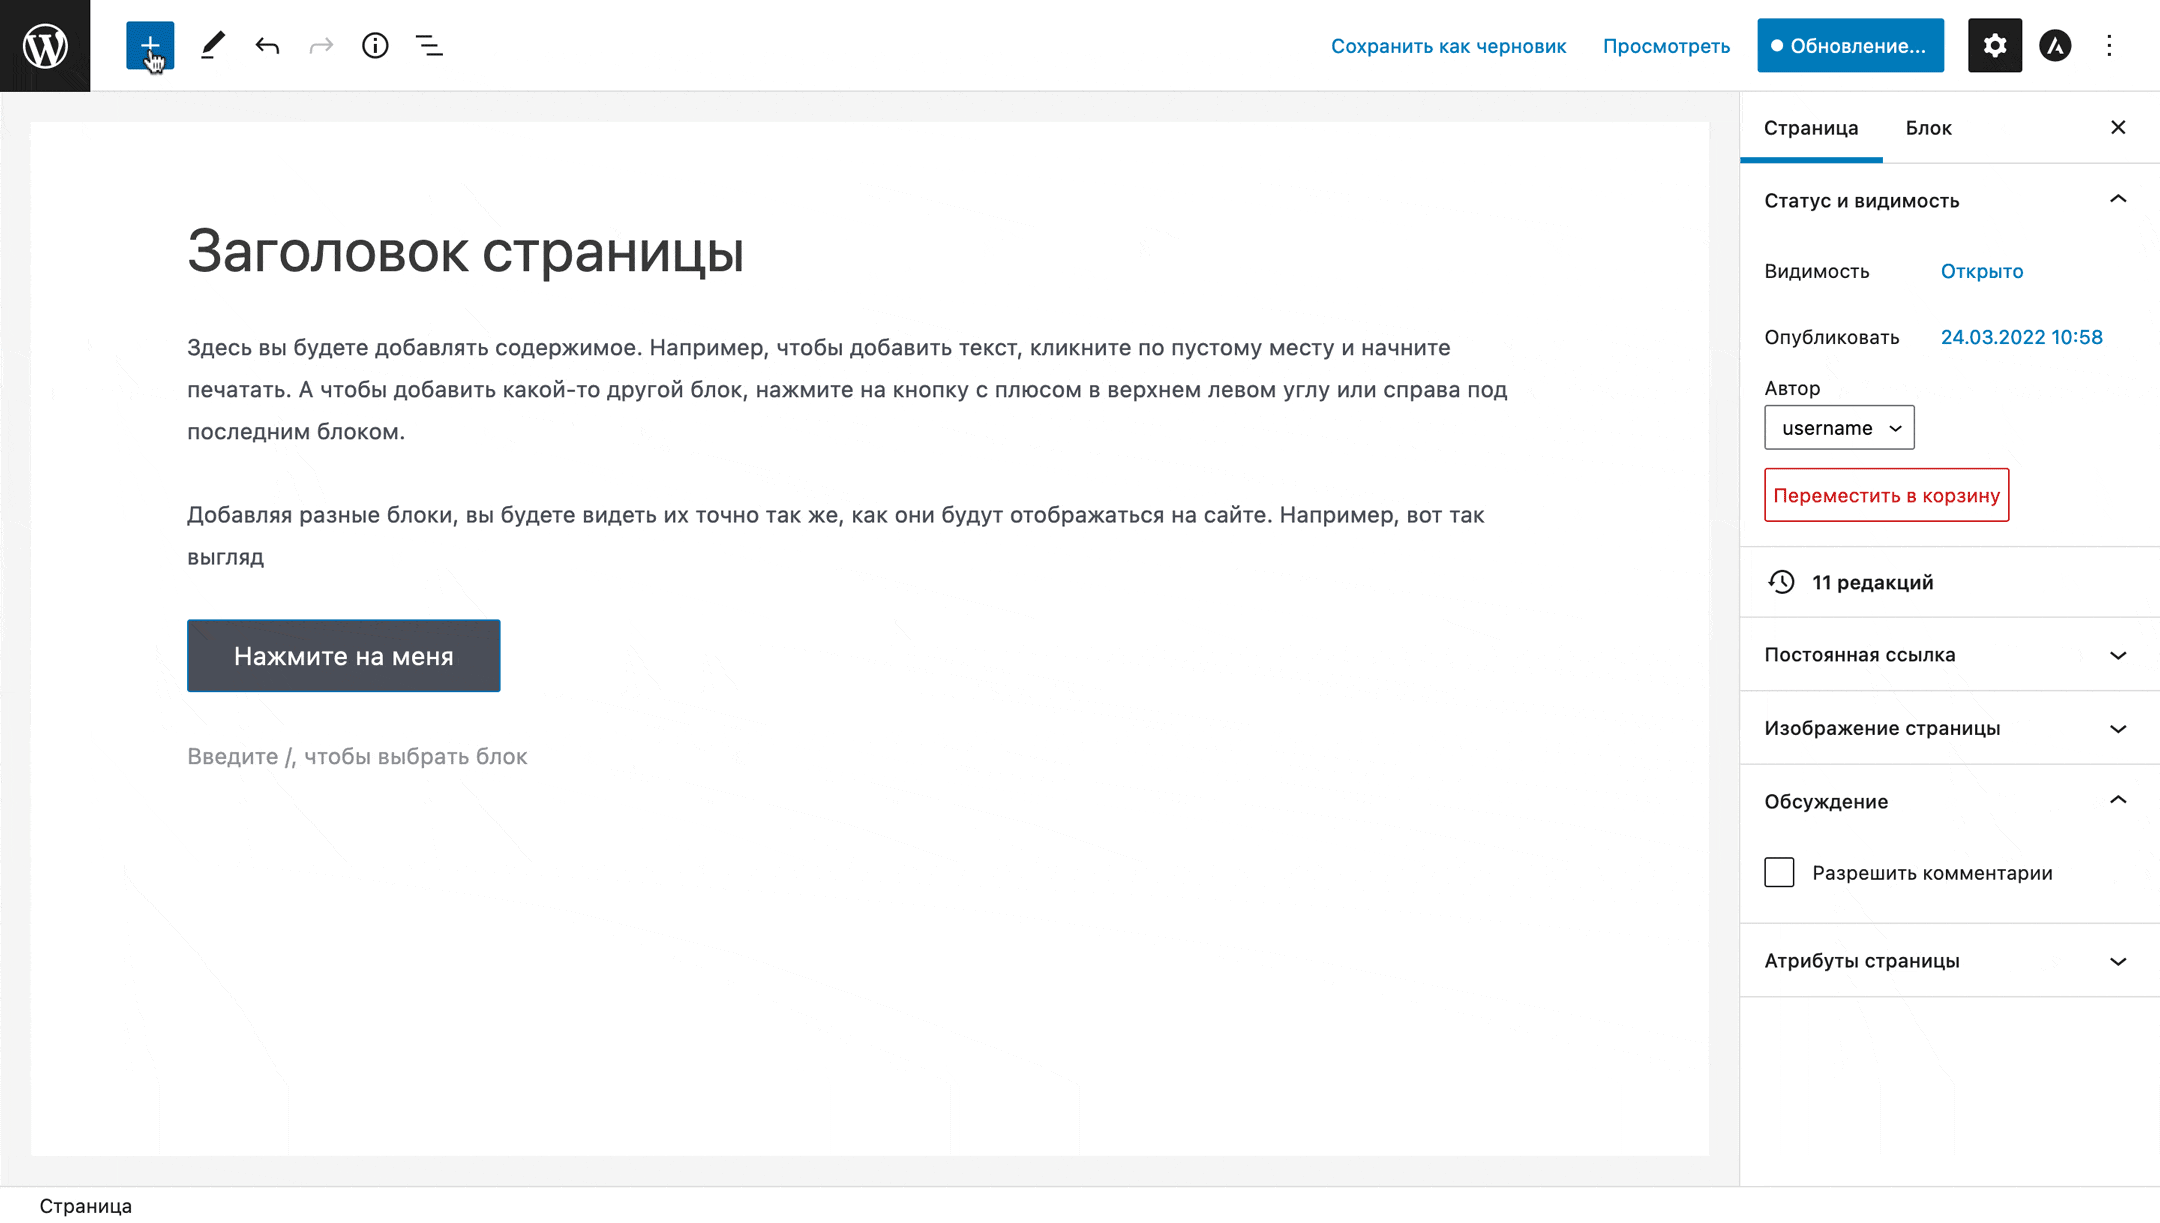The height and width of the screenshot is (1223, 2160).
Task: Switch to the Страница tab
Action: (1811, 128)
